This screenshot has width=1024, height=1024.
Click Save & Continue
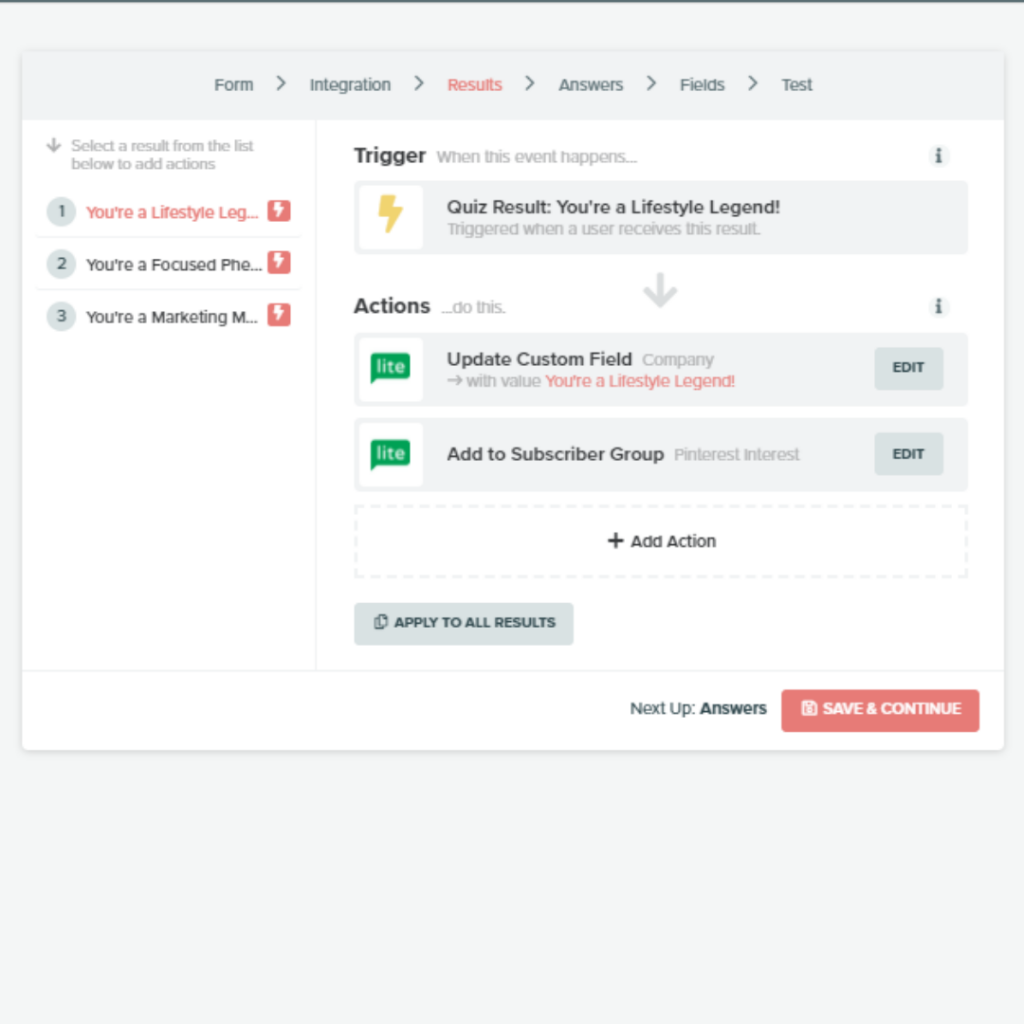[x=880, y=710]
